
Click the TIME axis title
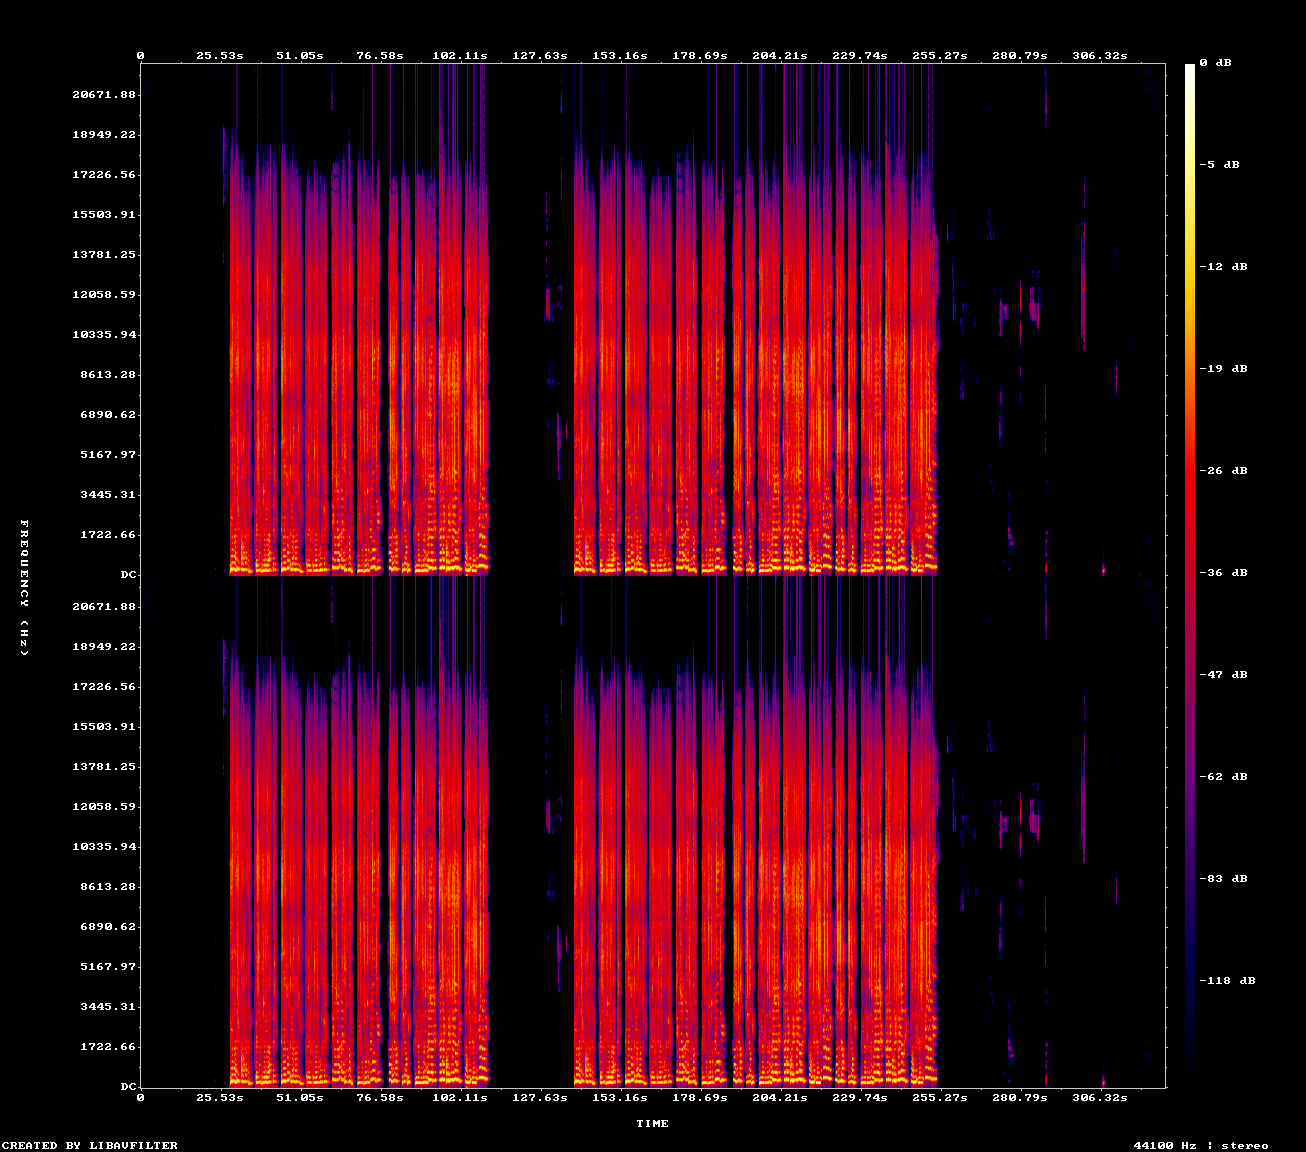[652, 1124]
